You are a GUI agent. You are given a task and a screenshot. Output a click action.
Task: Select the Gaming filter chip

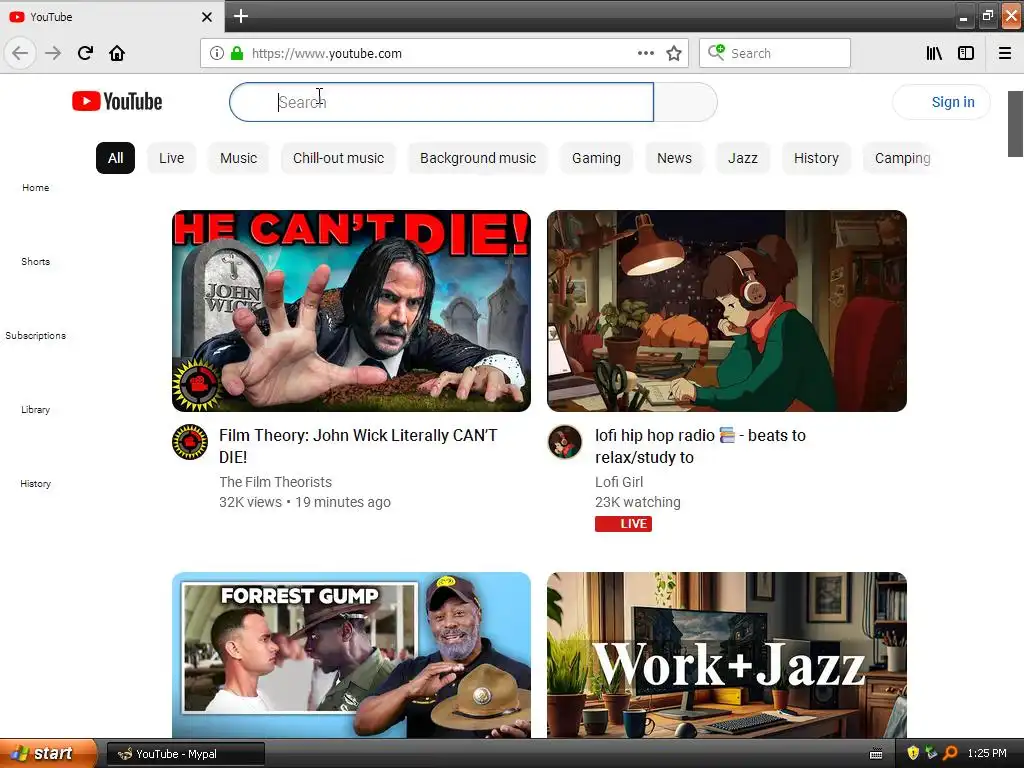[x=596, y=158]
